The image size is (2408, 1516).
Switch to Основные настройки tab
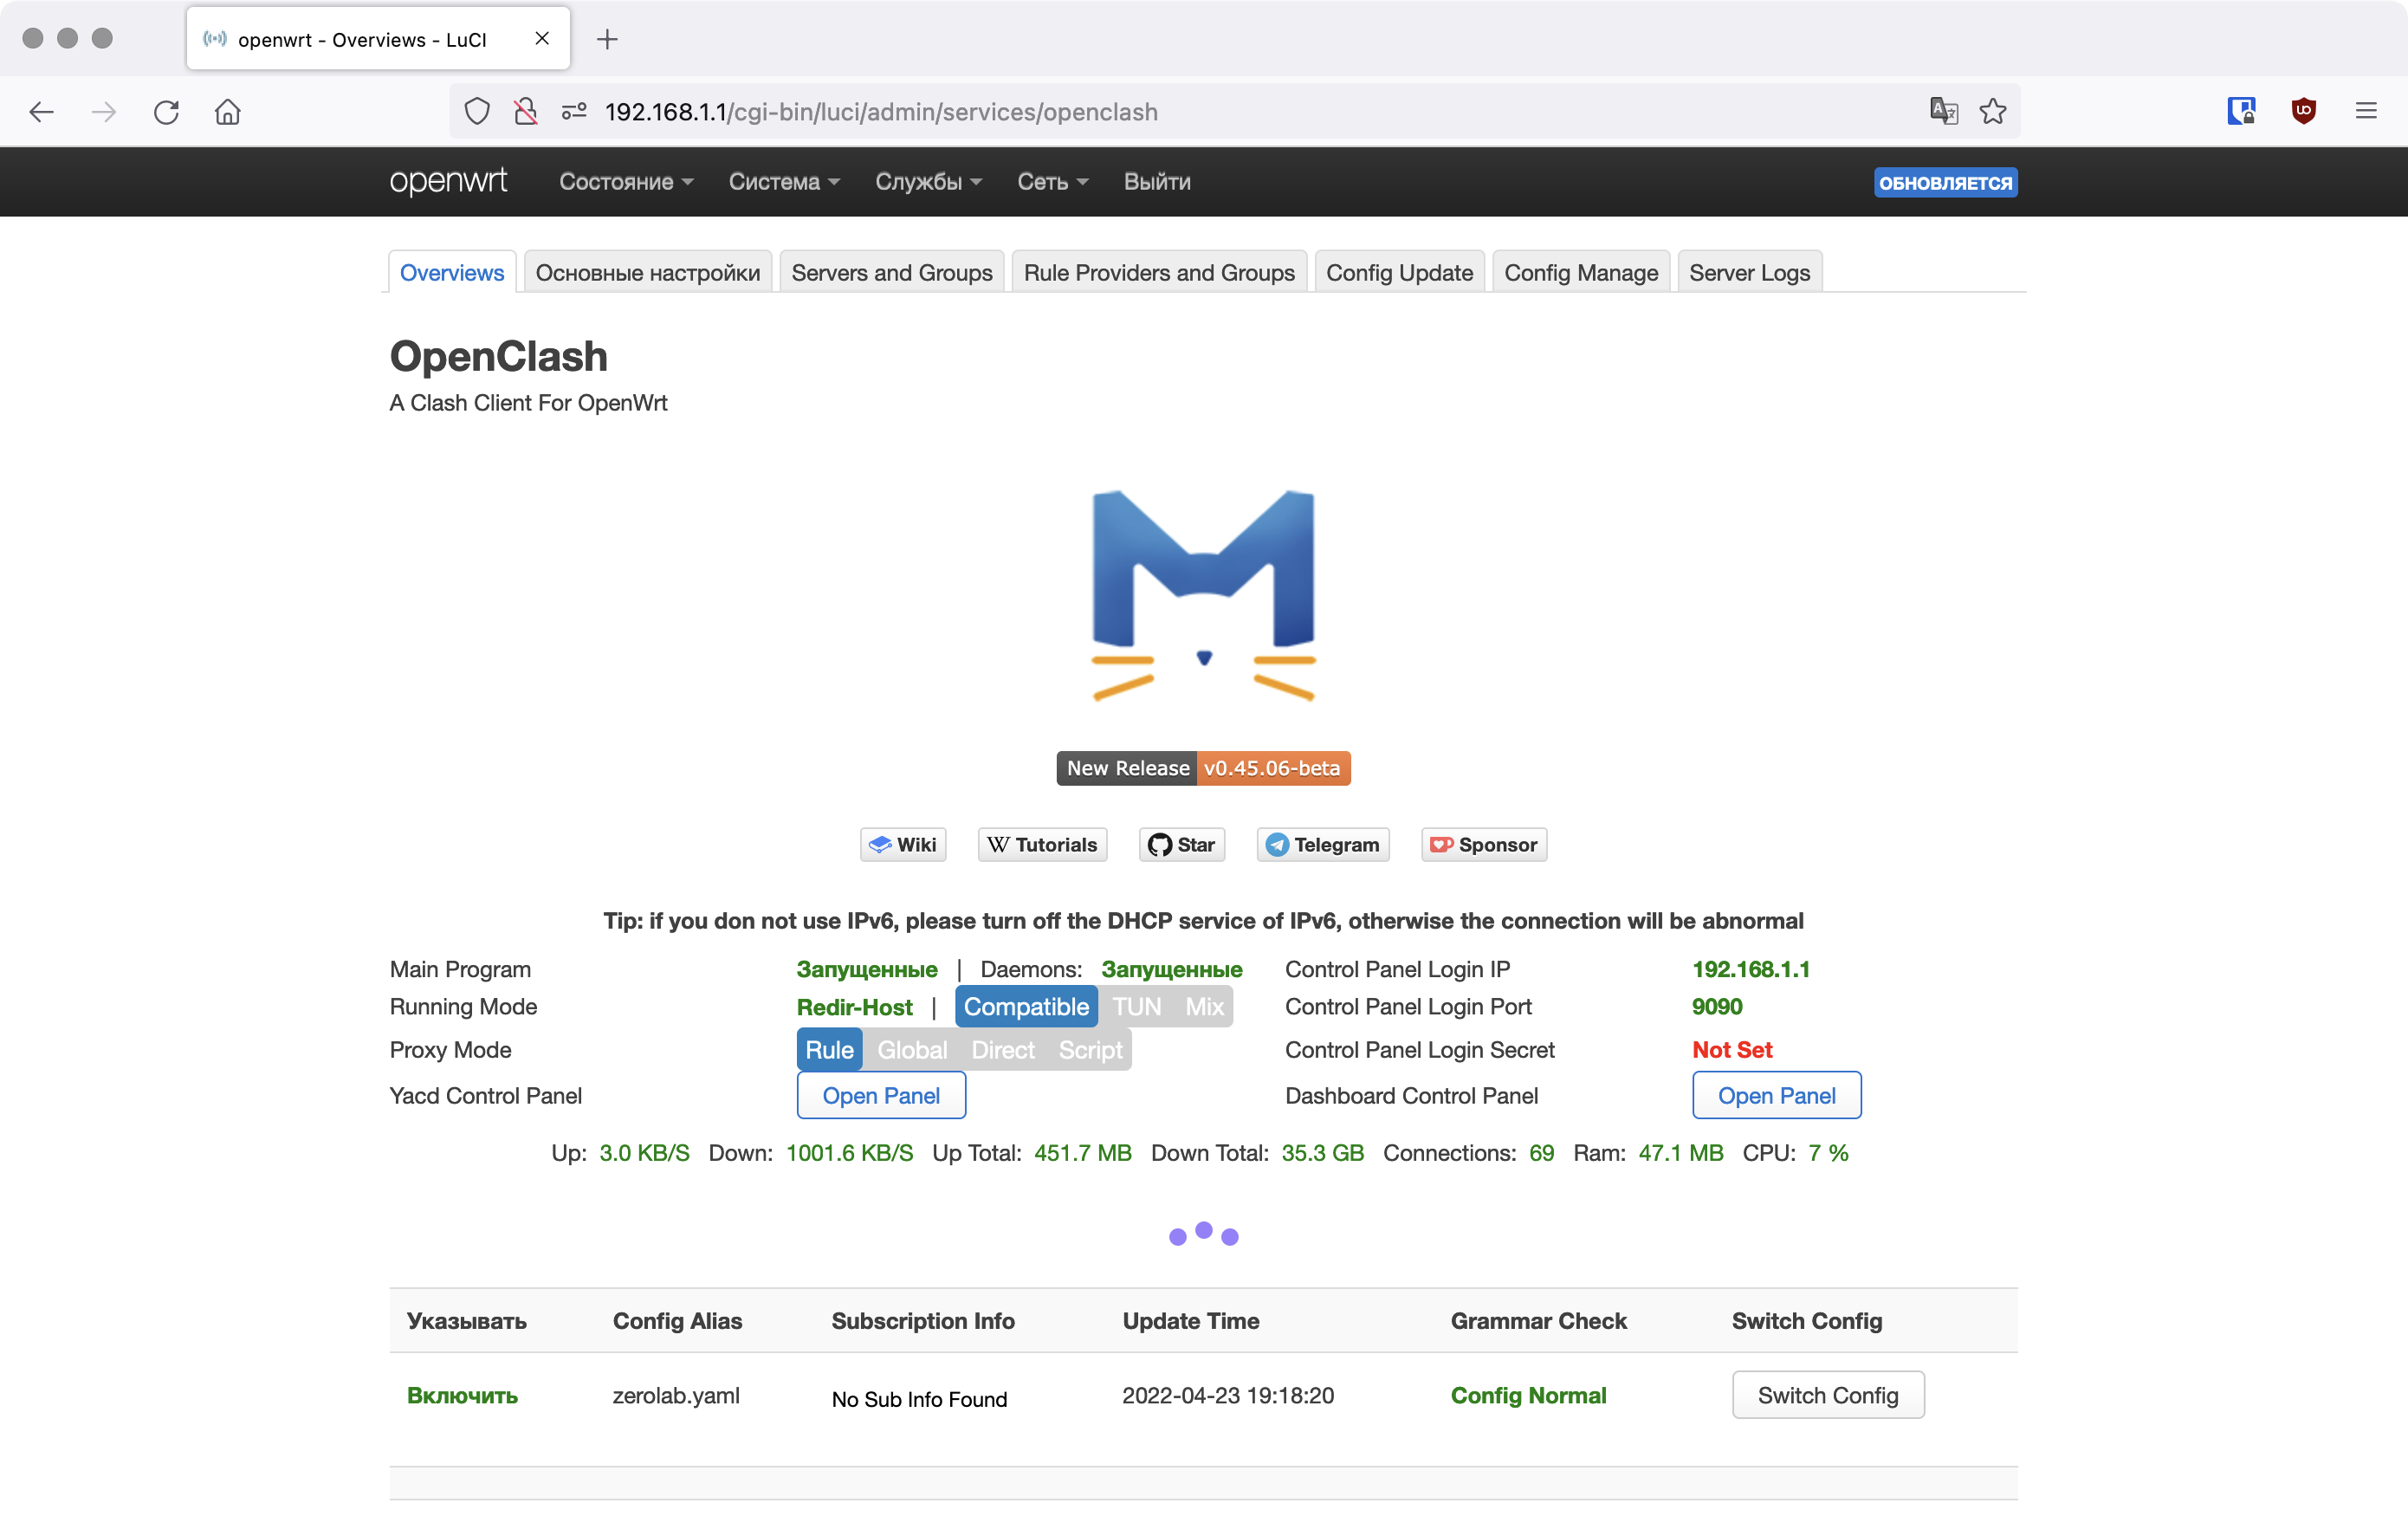[x=648, y=272]
